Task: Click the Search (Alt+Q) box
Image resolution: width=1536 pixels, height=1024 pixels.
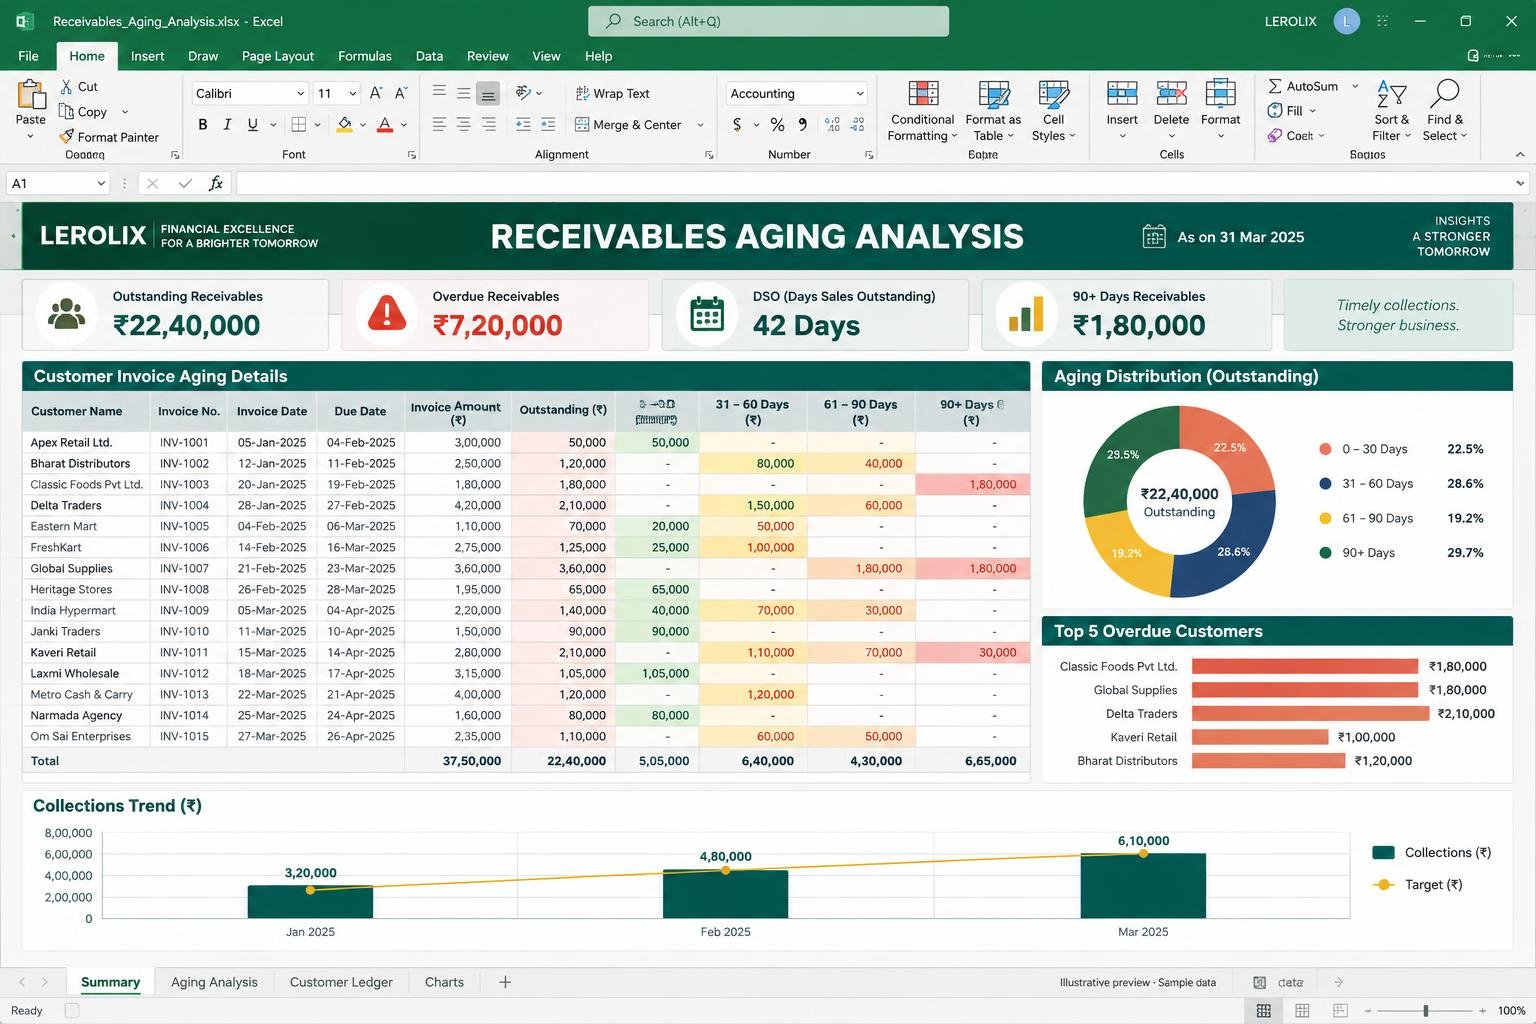Action: pos(768,21)
